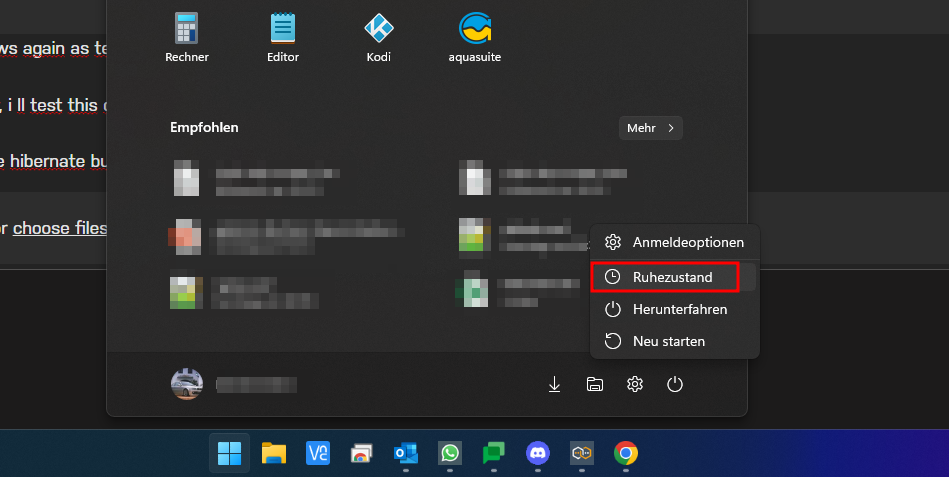The width and height of the screenshot is (949, 477).
Task: Open the user profile avatar
Action: click(x=186, y=384)
